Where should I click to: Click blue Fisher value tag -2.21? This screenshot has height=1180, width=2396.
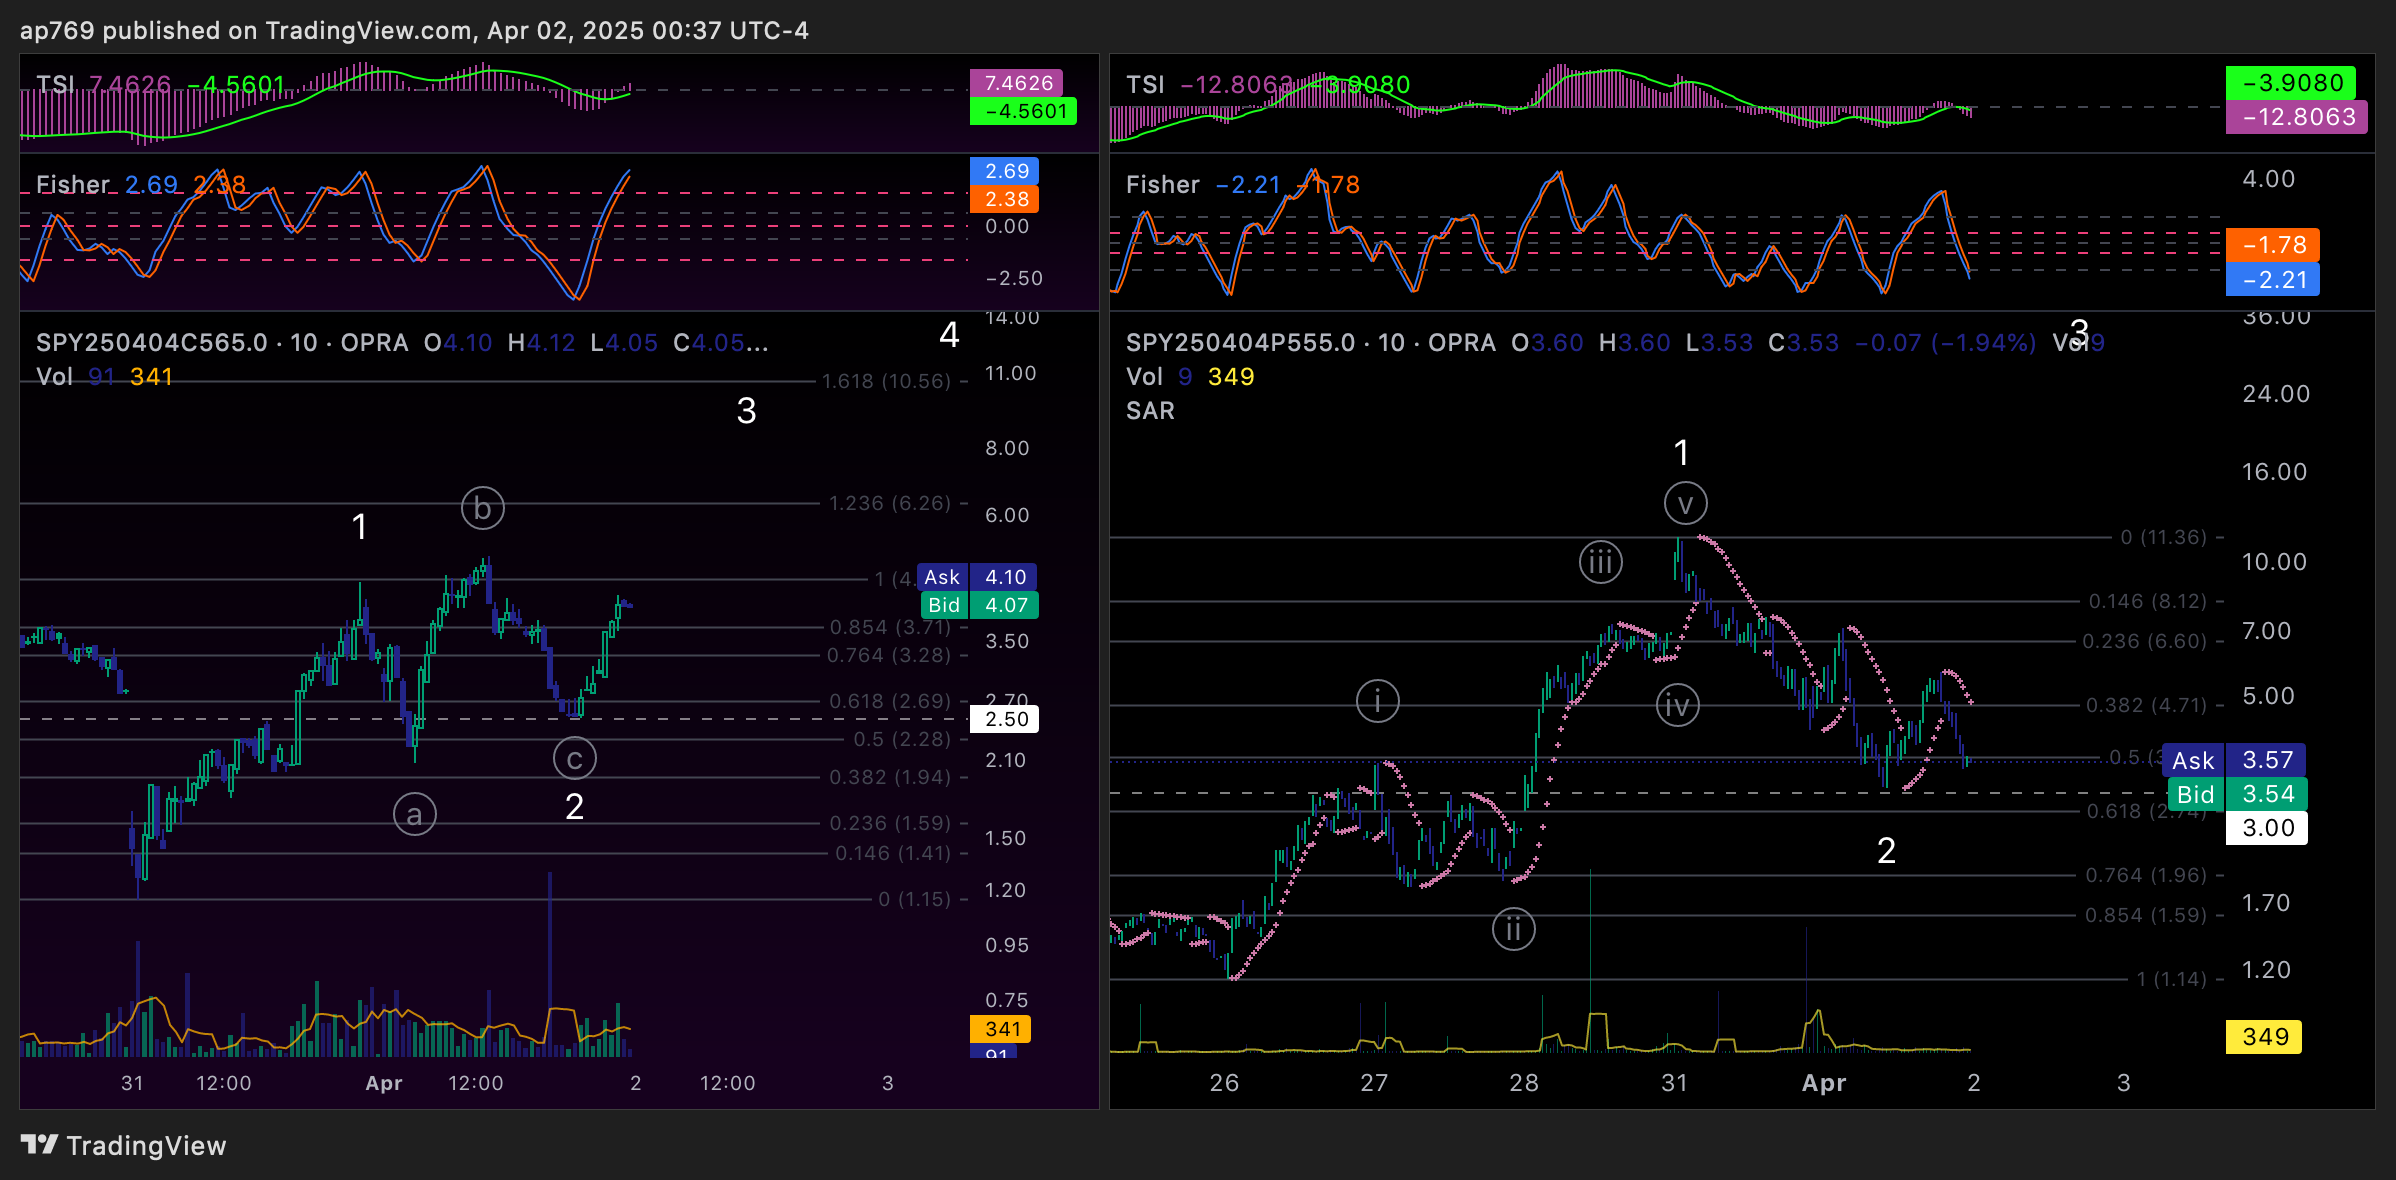2273,280
